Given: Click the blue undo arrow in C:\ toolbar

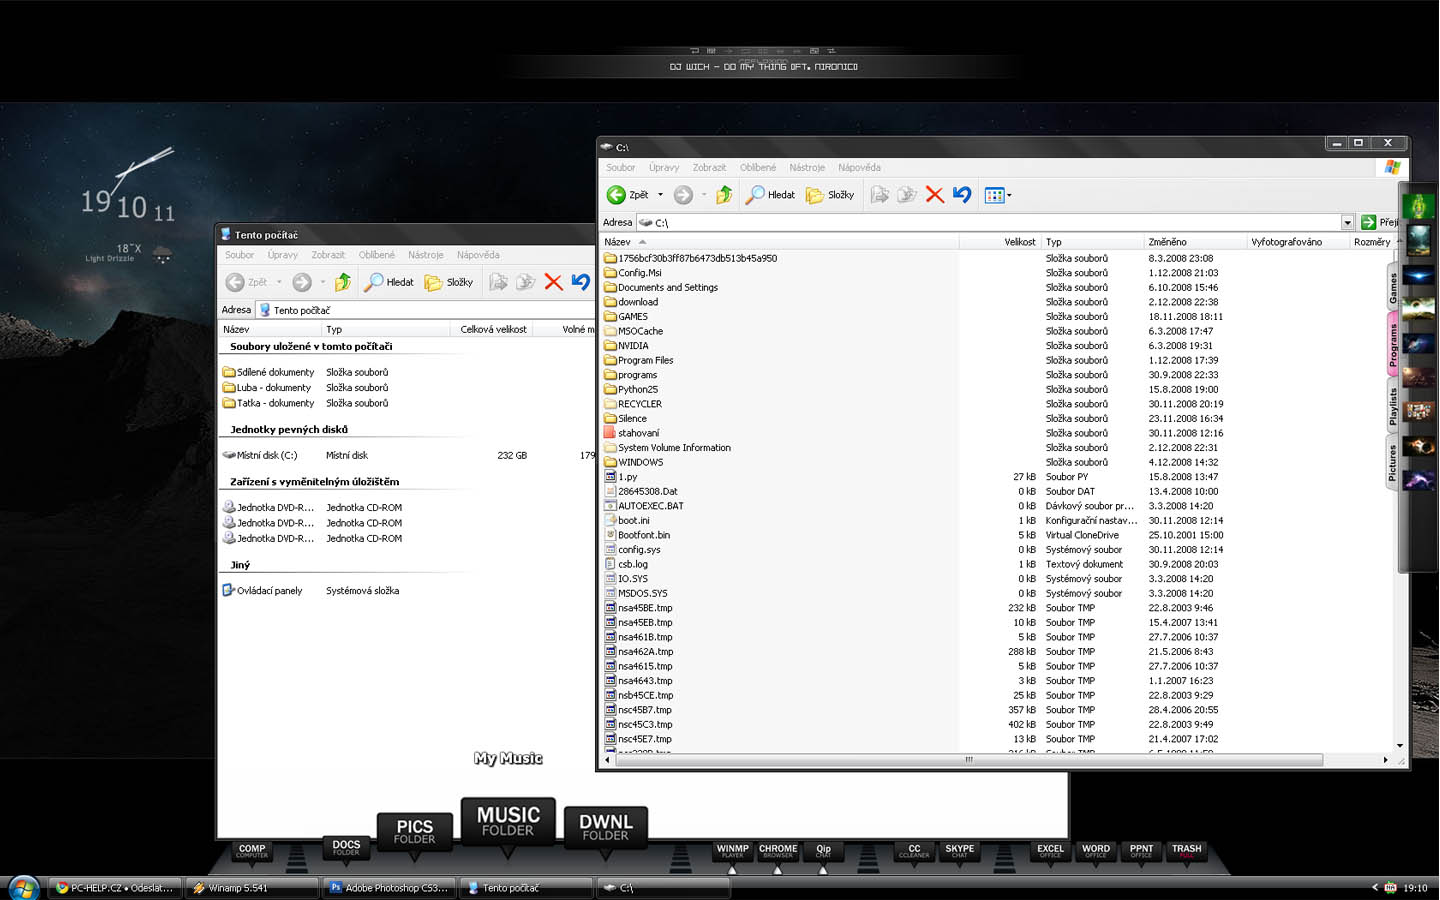Looking at the screenshot, I should (962, 195).
